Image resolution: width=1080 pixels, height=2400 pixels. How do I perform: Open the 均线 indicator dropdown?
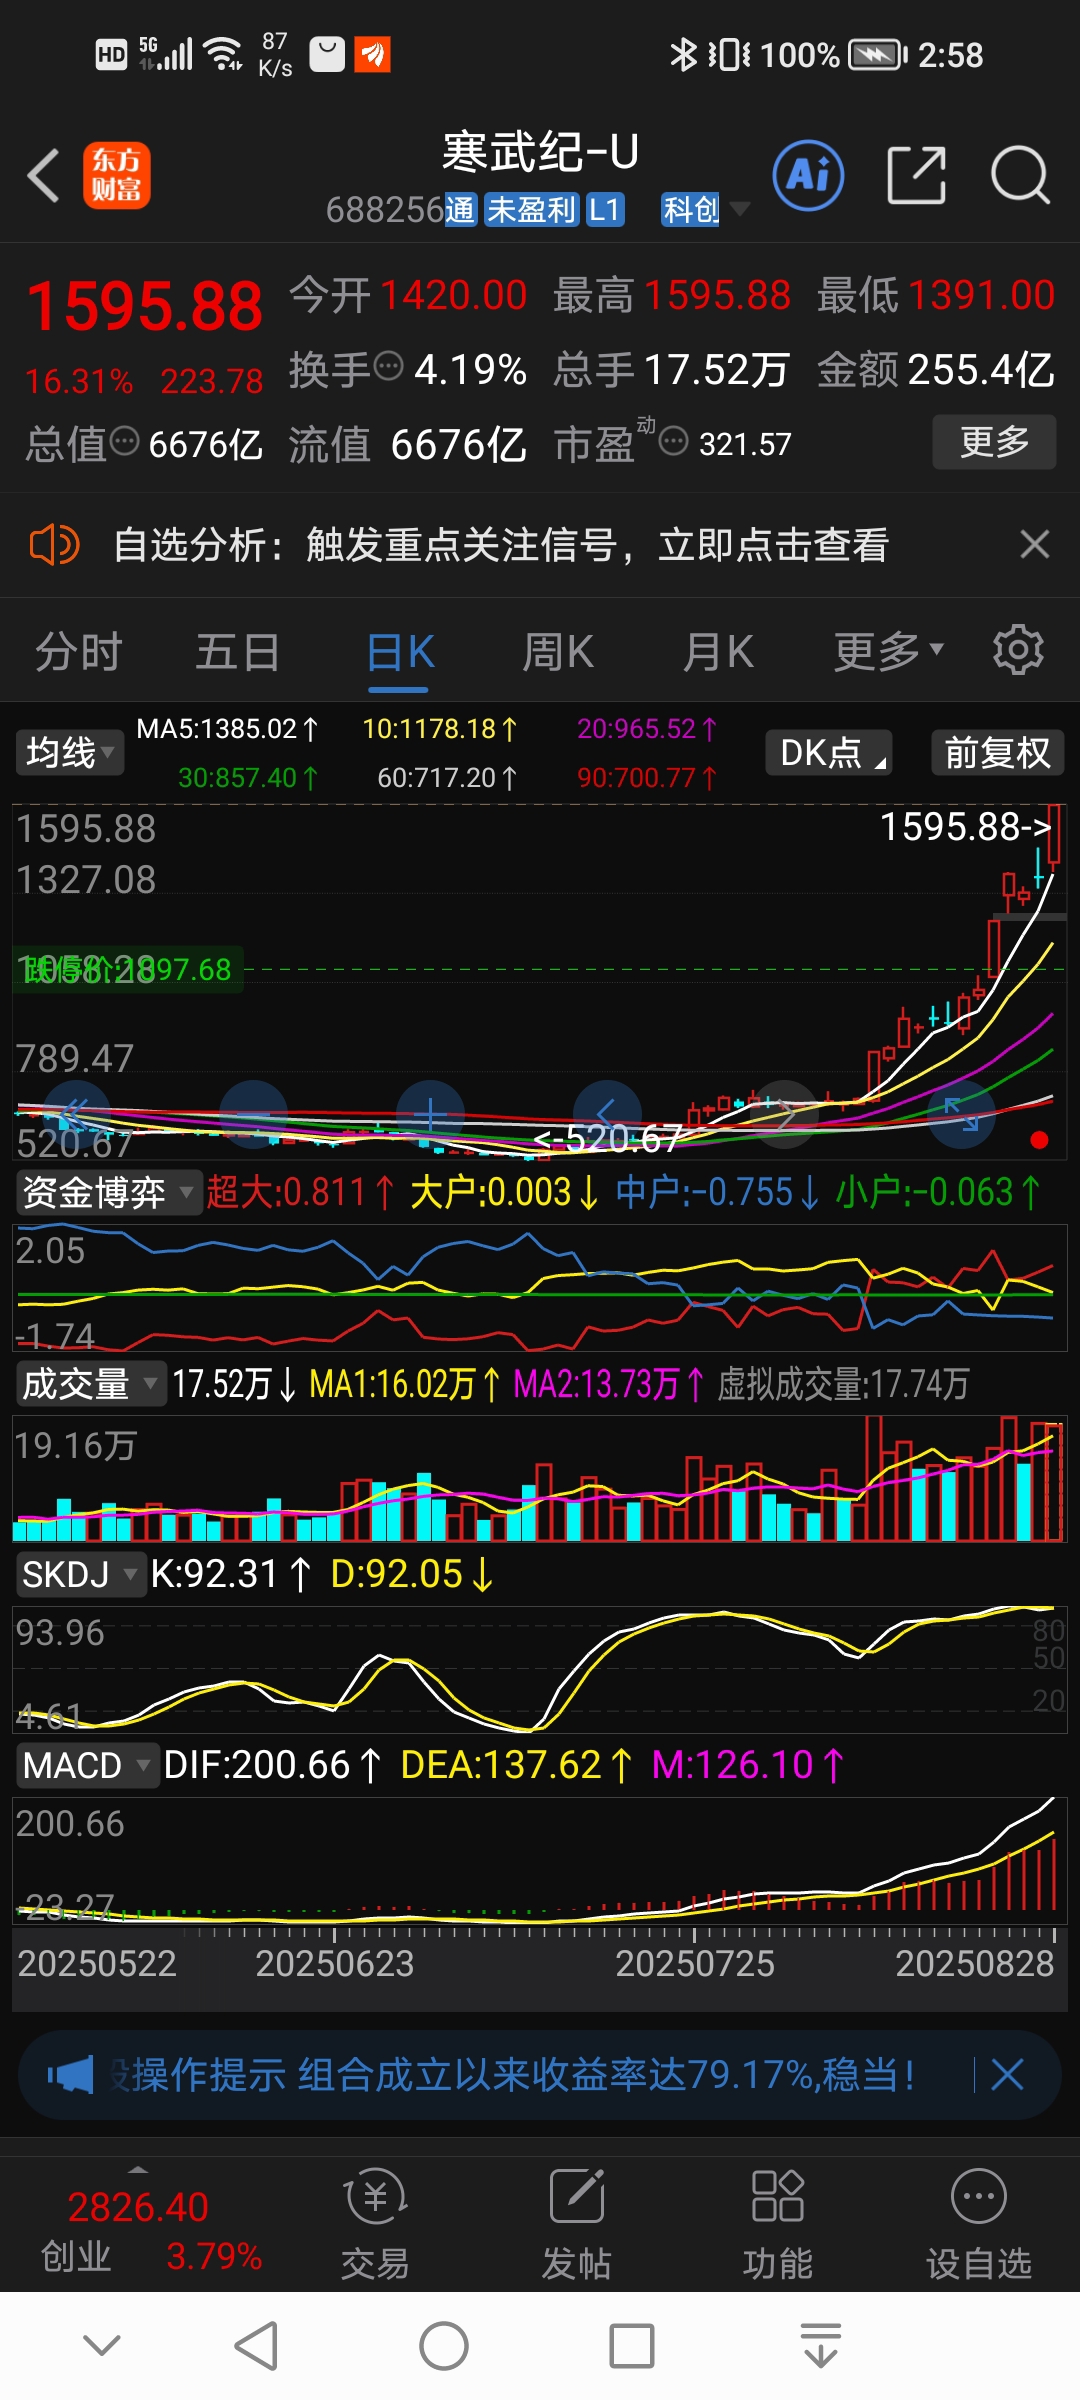pyautogui.click(x=69, y=752)
